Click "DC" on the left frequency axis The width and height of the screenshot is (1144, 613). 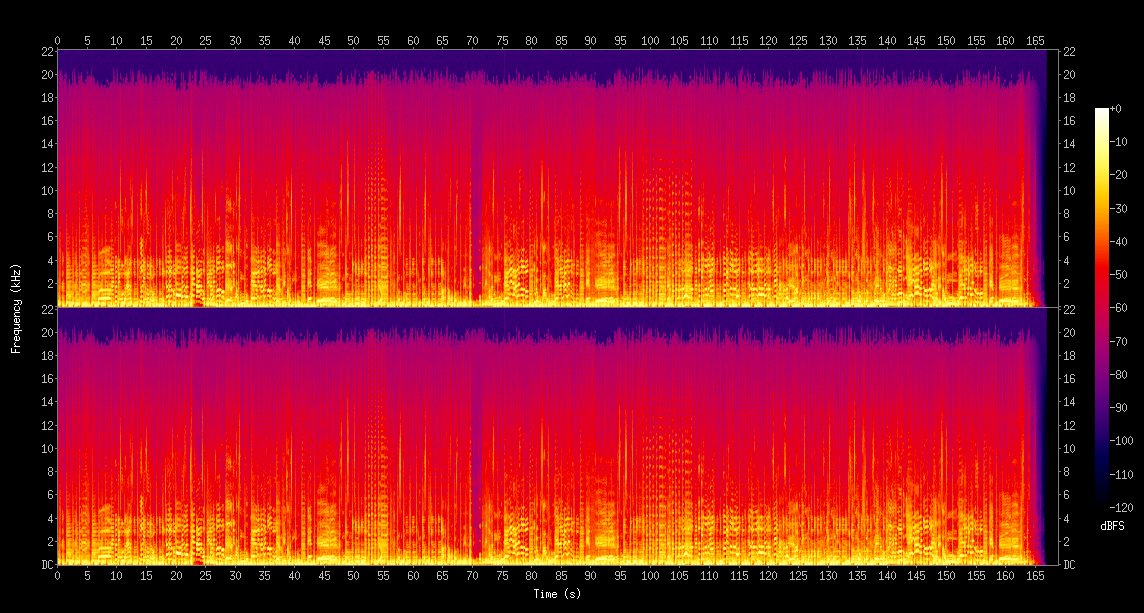47,565
